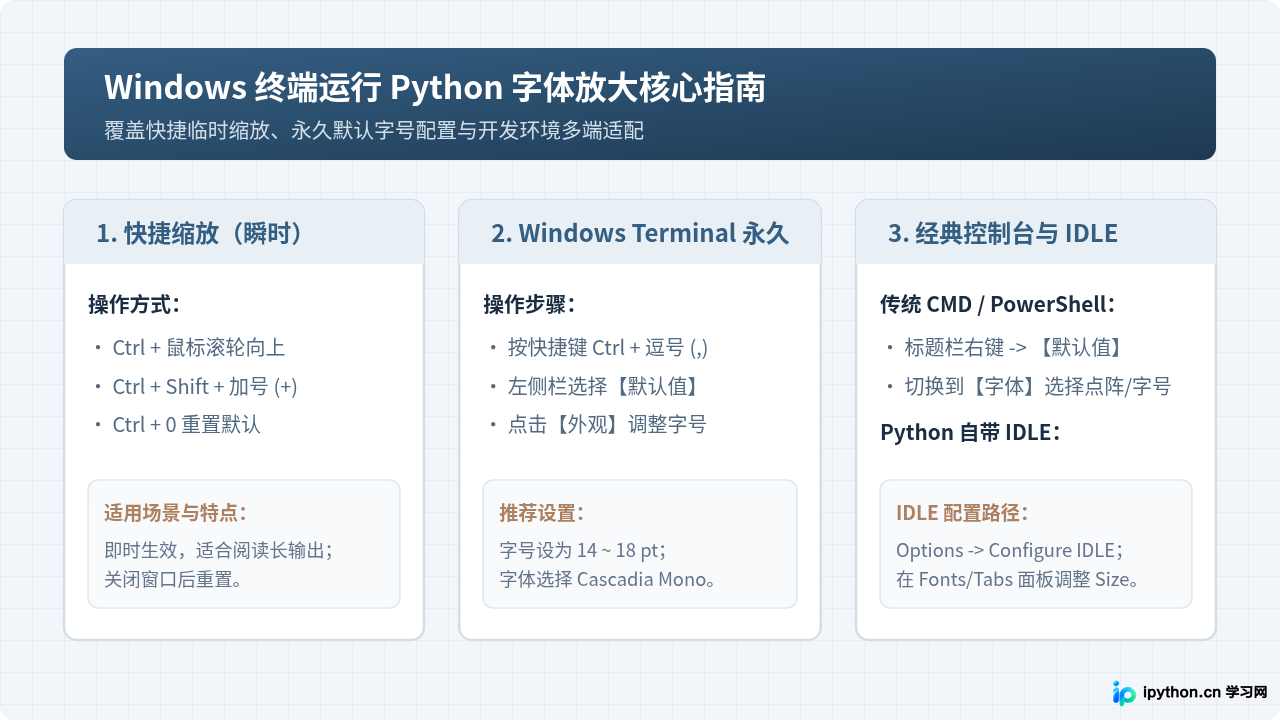Screen dimensions: 1280x720
Task: Click the label "操作方式："
Action: pos(135,304)
